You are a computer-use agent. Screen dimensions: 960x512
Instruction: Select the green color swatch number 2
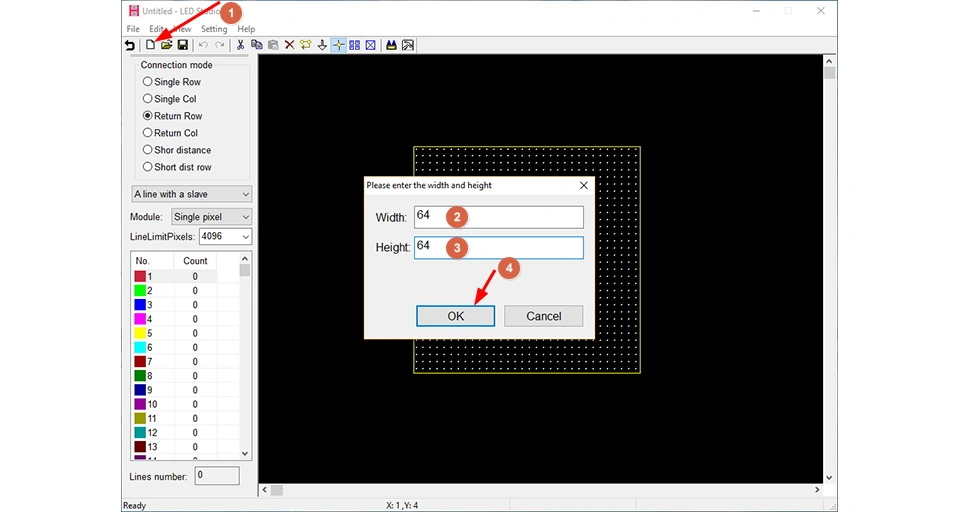tap(140, 290)
